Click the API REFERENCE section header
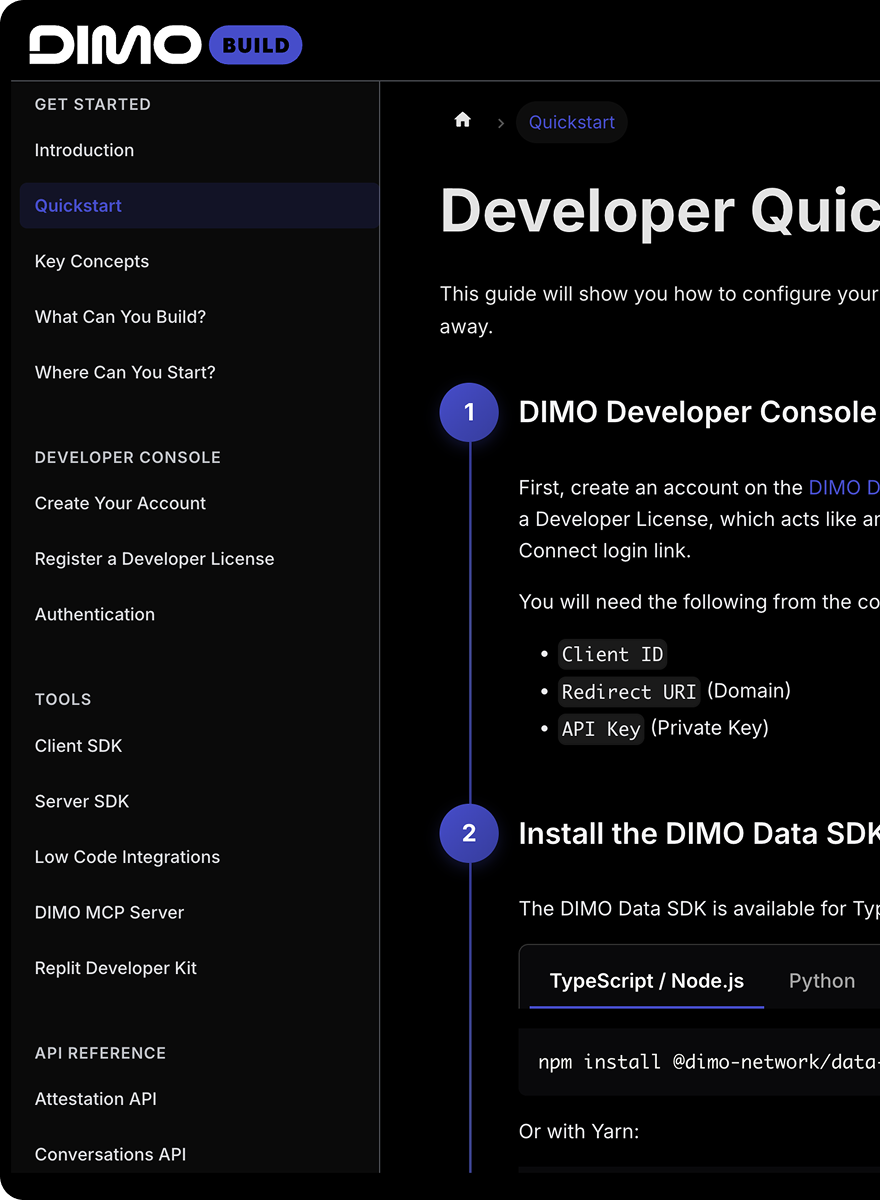The width and height of the screenshot is (880, 1200). pos(100,1053)
